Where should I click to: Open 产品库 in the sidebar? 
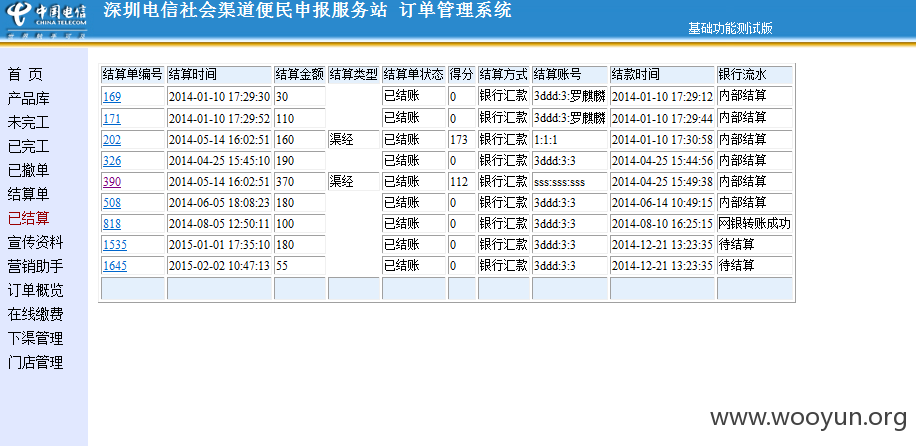28,98
